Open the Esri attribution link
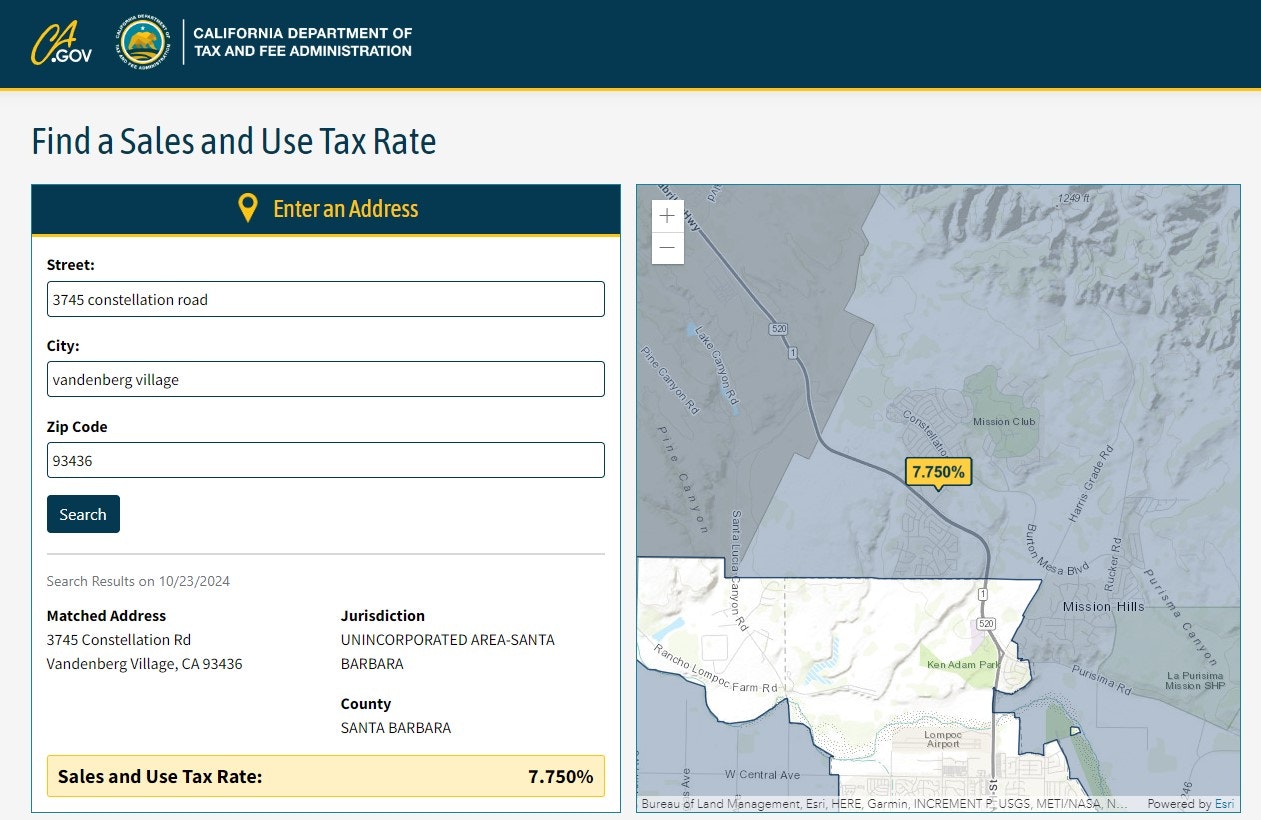 coord(1224,803)
